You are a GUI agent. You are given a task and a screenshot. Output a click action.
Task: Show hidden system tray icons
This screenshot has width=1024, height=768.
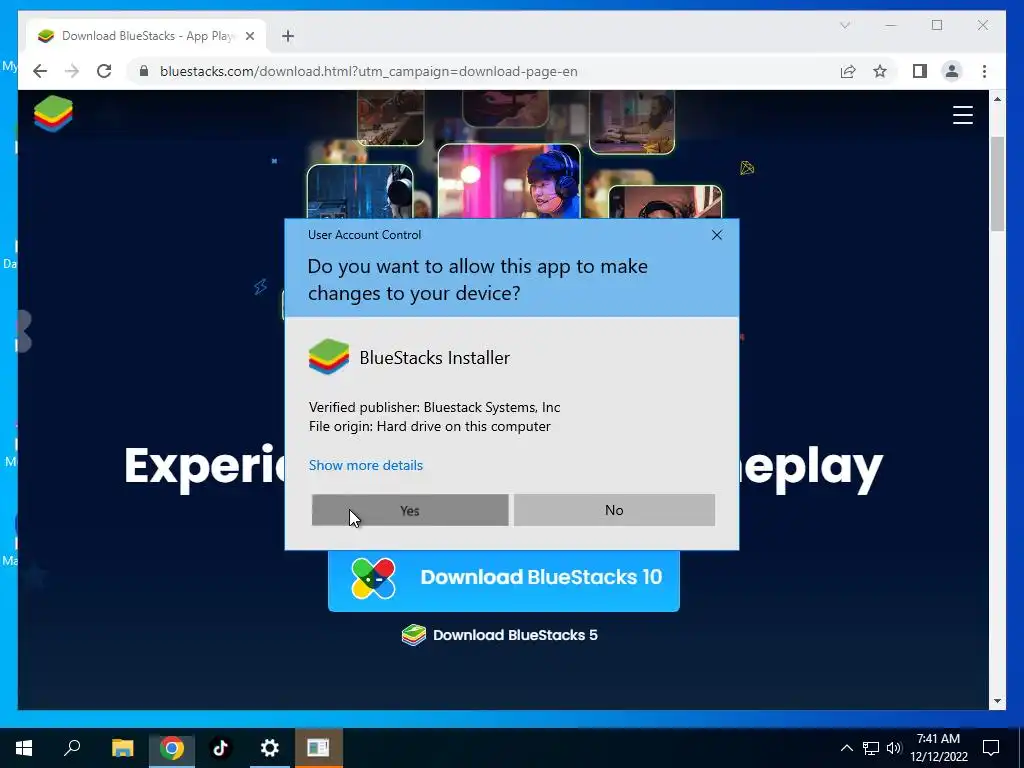[x=846, y=748]
